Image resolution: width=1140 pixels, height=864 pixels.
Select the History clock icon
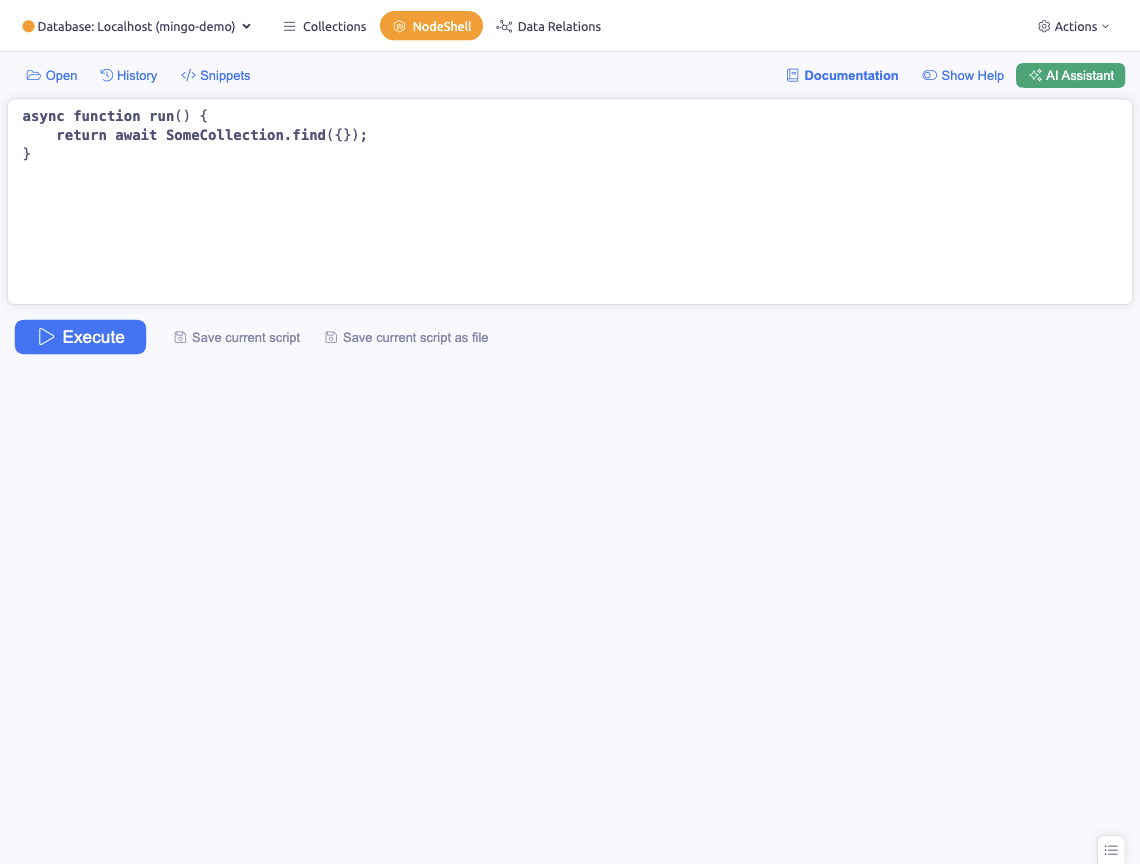pyautogui.click(x=104, y=75)
